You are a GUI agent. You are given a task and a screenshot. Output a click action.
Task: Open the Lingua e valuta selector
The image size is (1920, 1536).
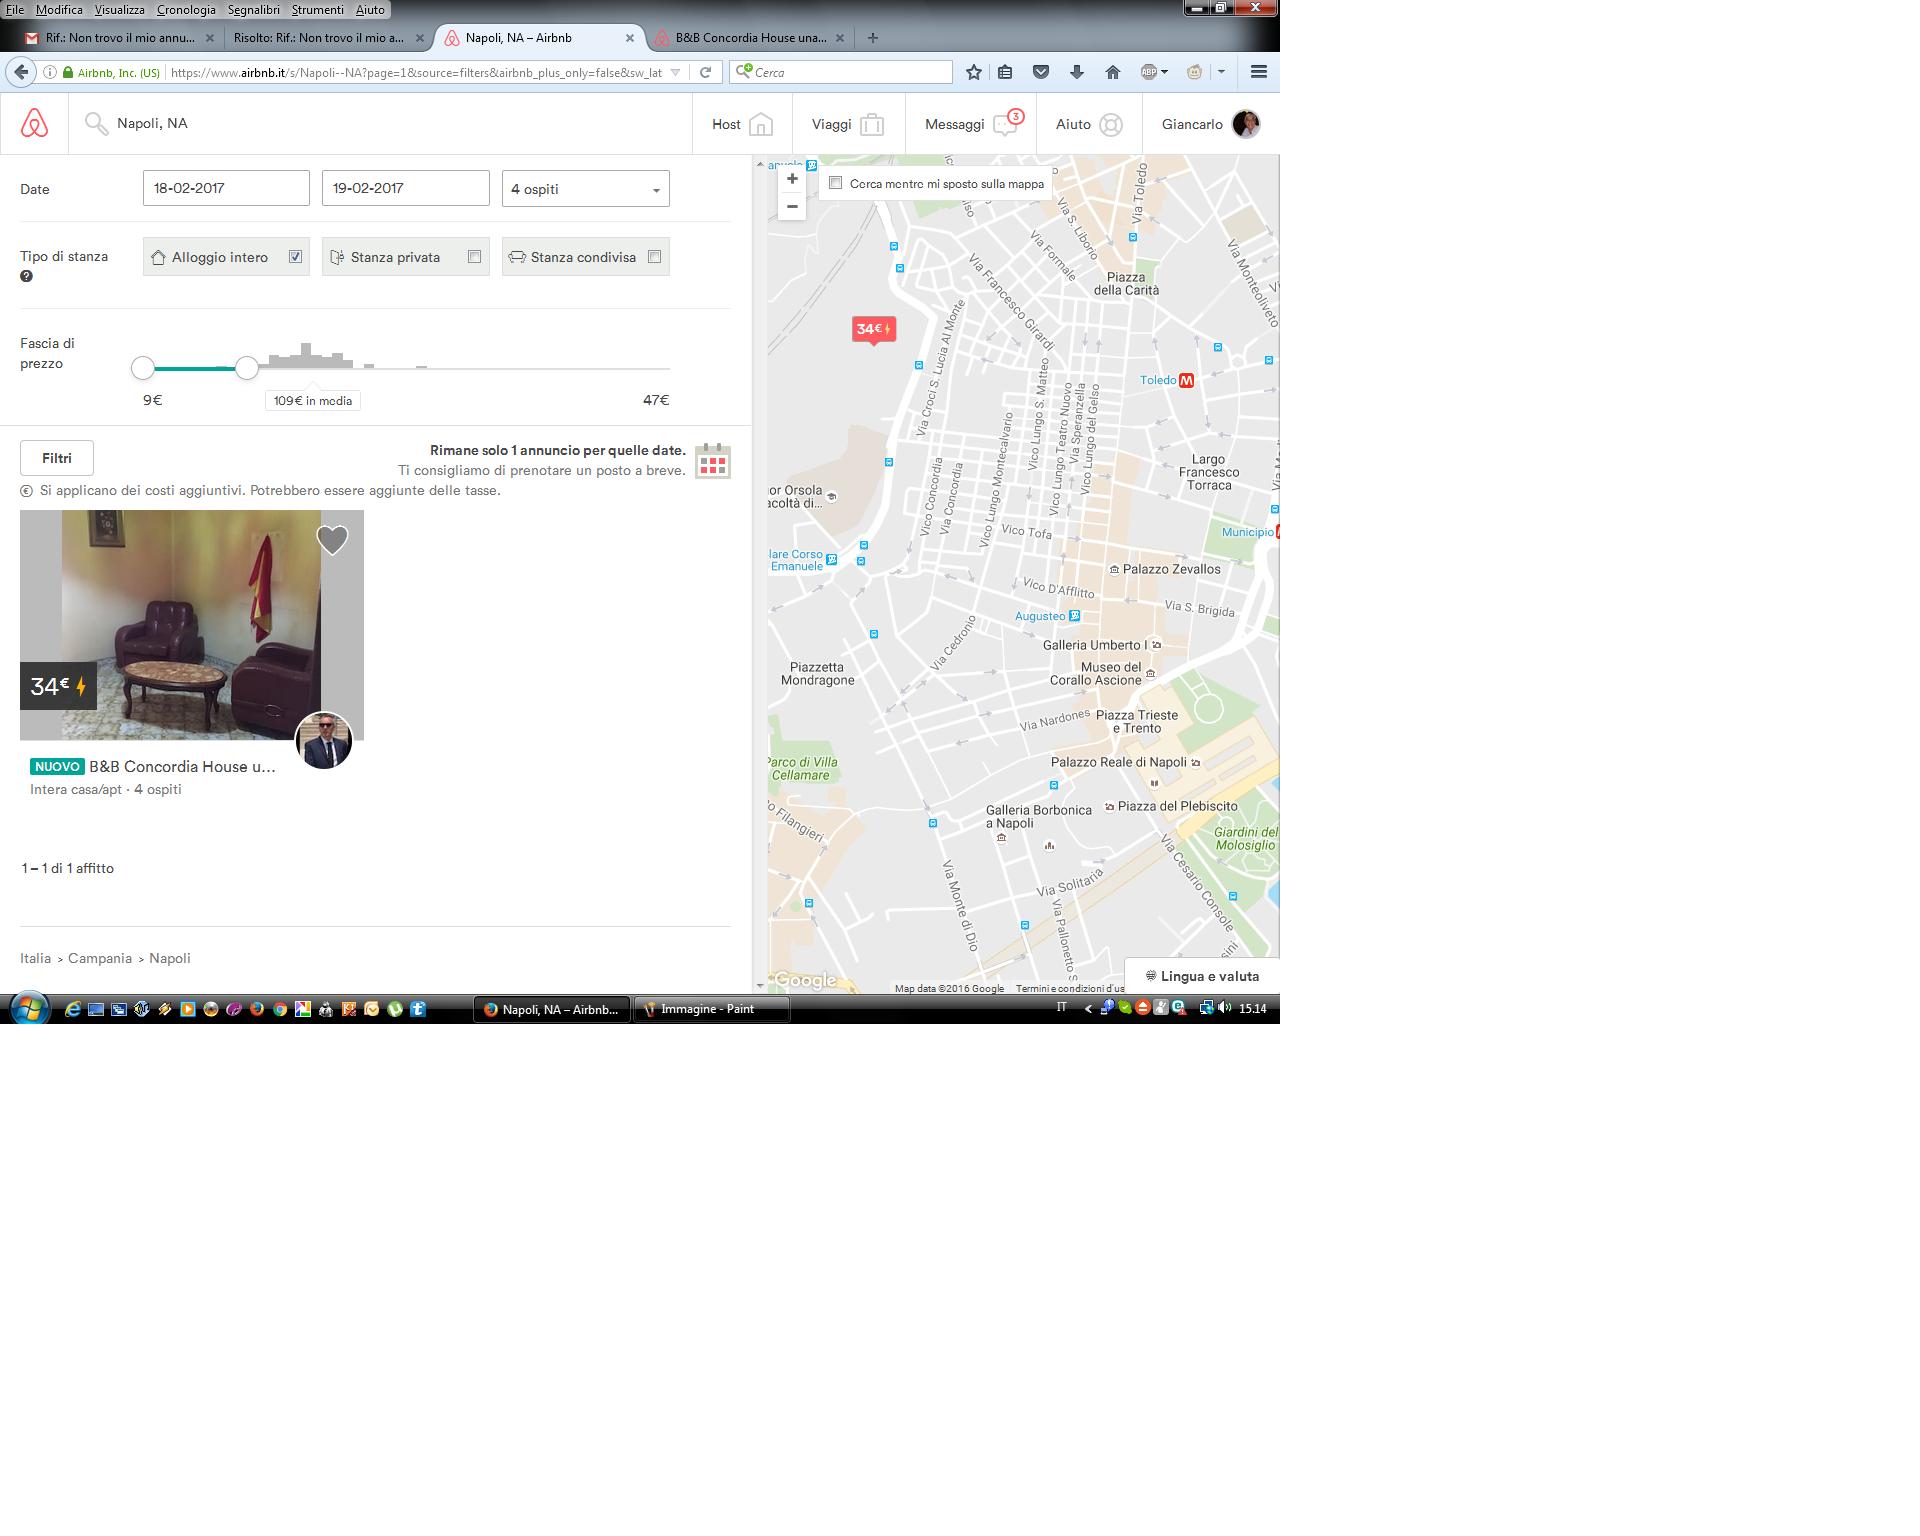point(1202,976)
